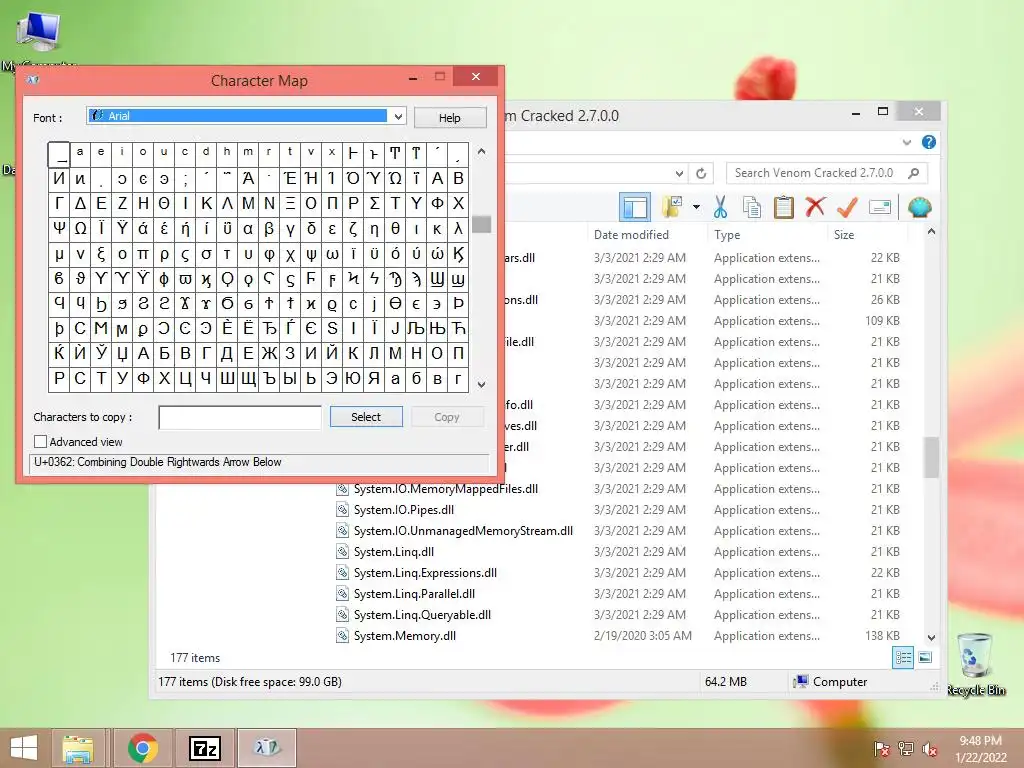Click the Select button in Character Map
The height and width of the screenshot is (768, 1024).
point(366,417)
